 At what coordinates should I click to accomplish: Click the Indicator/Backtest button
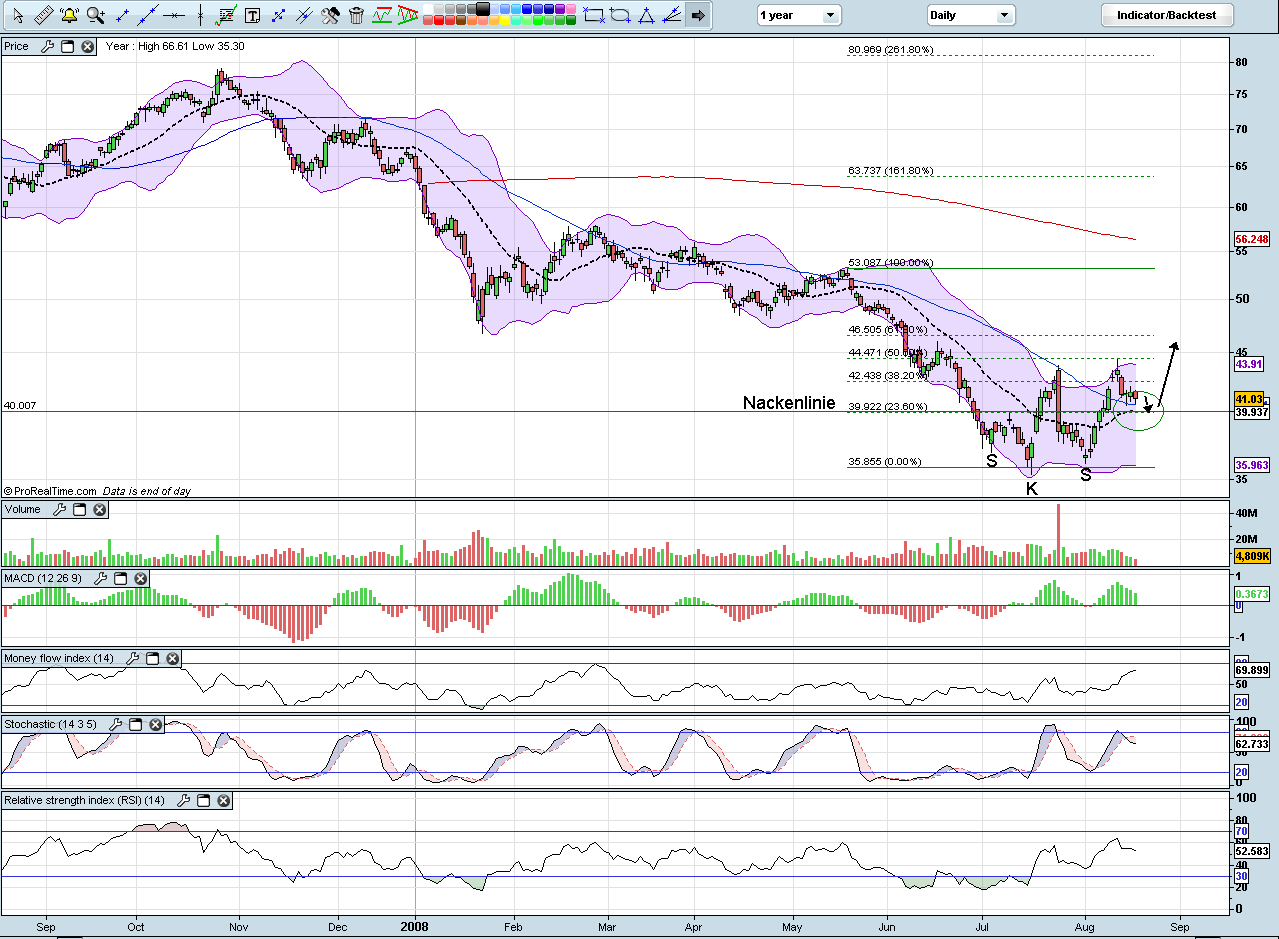coord(1166,15)
